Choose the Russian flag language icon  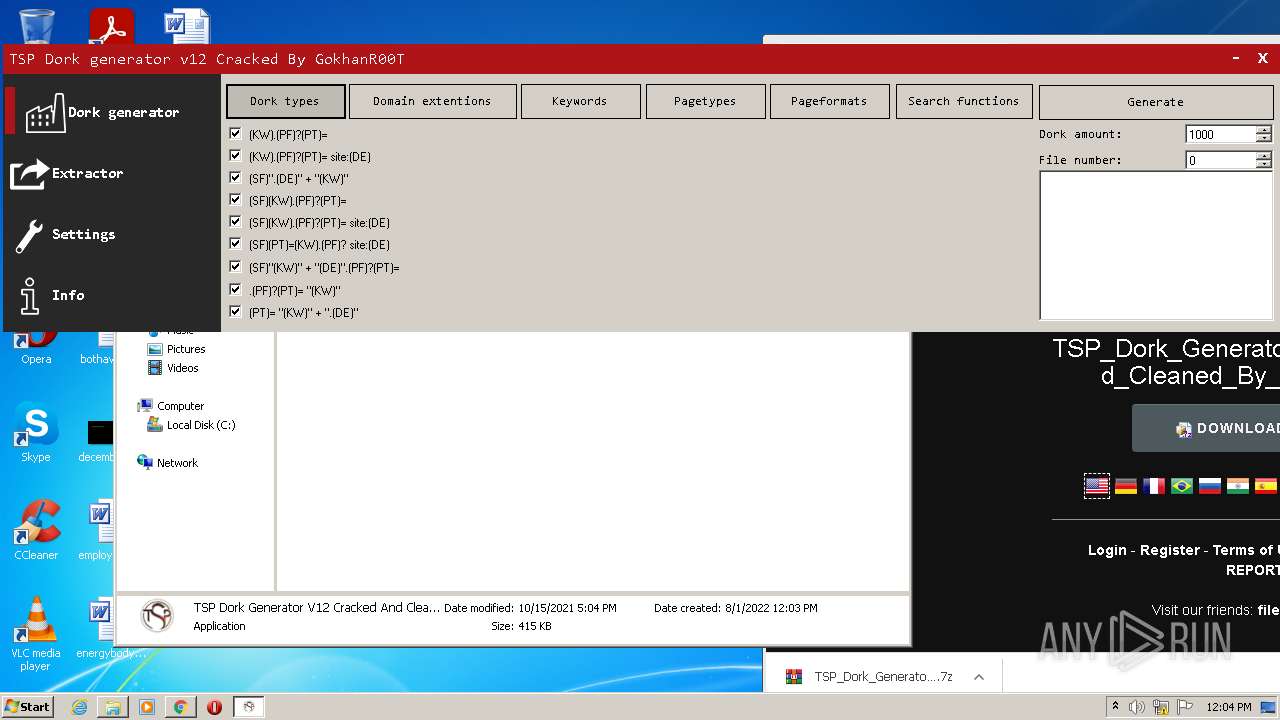pos(1210,486)
